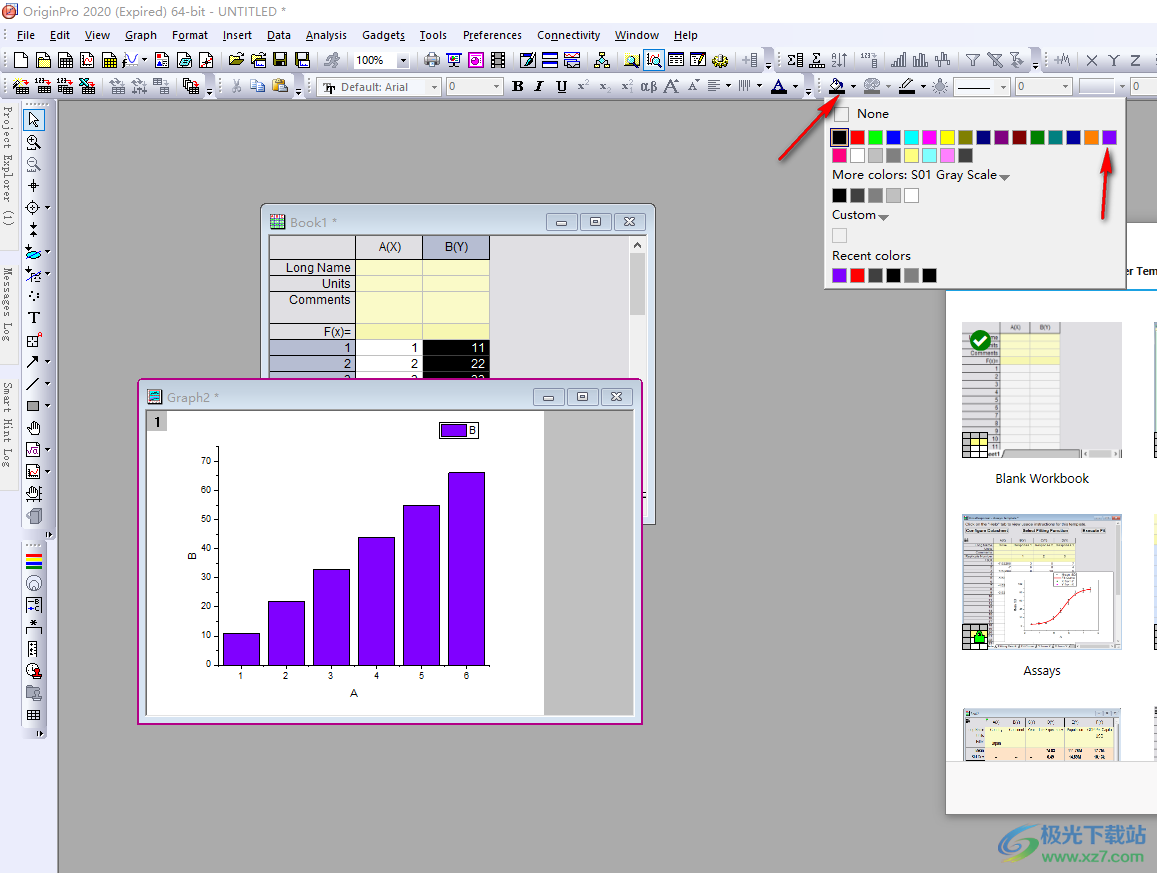Click the New Matrix icon

pyautogui.click(x=109, y=61)
